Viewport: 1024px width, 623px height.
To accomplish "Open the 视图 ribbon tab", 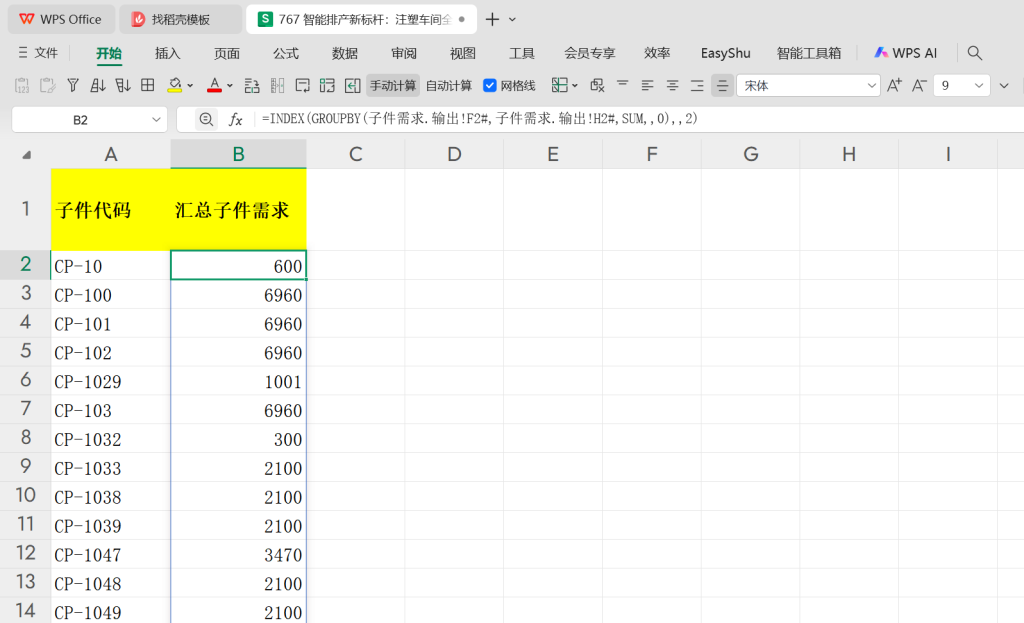I will tap(463, 54).
